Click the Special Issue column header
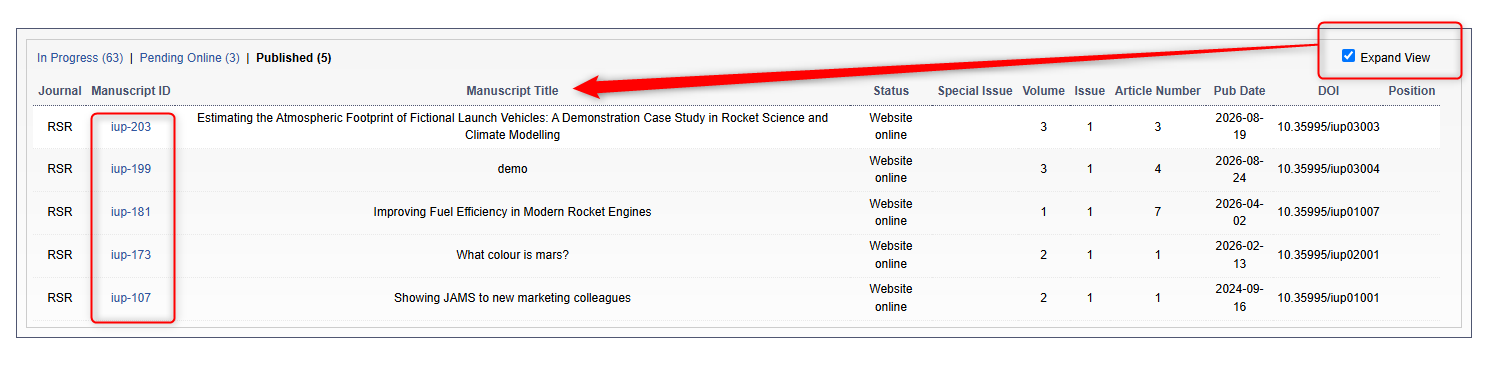 pyautogui.click(x=975, y=91)
